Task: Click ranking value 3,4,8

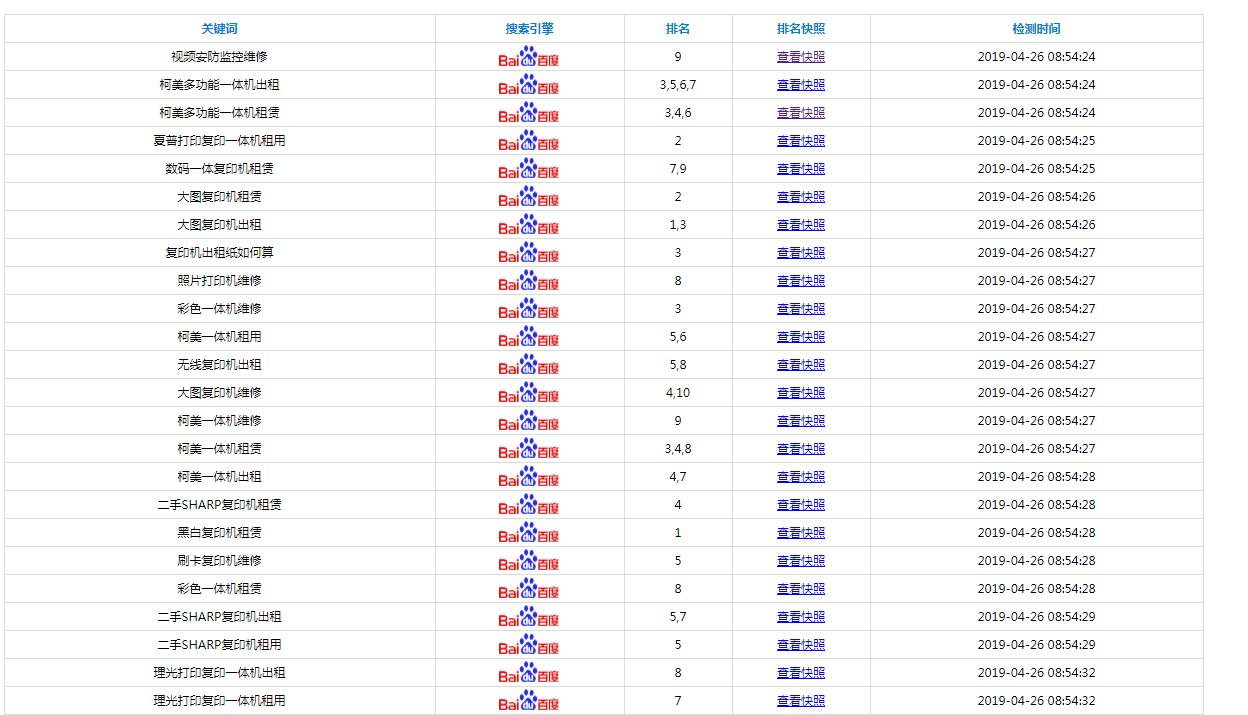Action: click(678, 449)
